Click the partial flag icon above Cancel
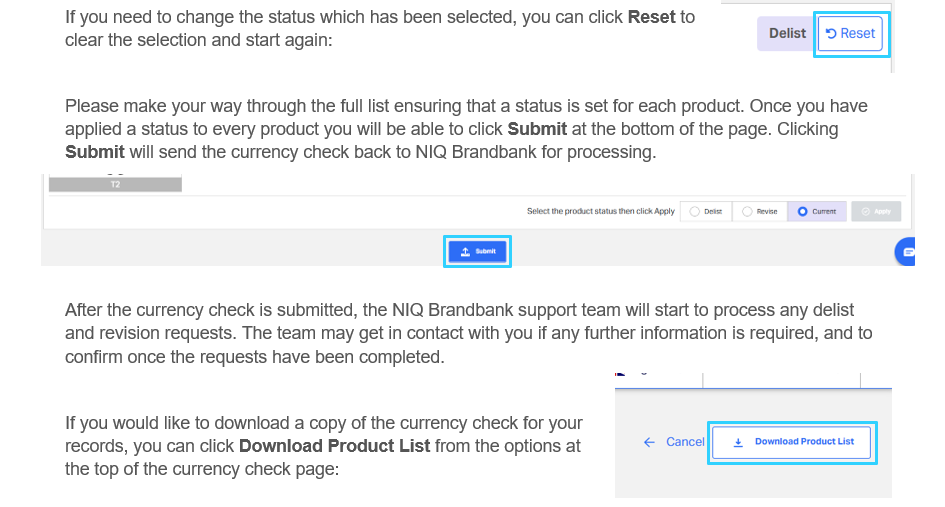 pyautogui.click(x=620, y=374)
